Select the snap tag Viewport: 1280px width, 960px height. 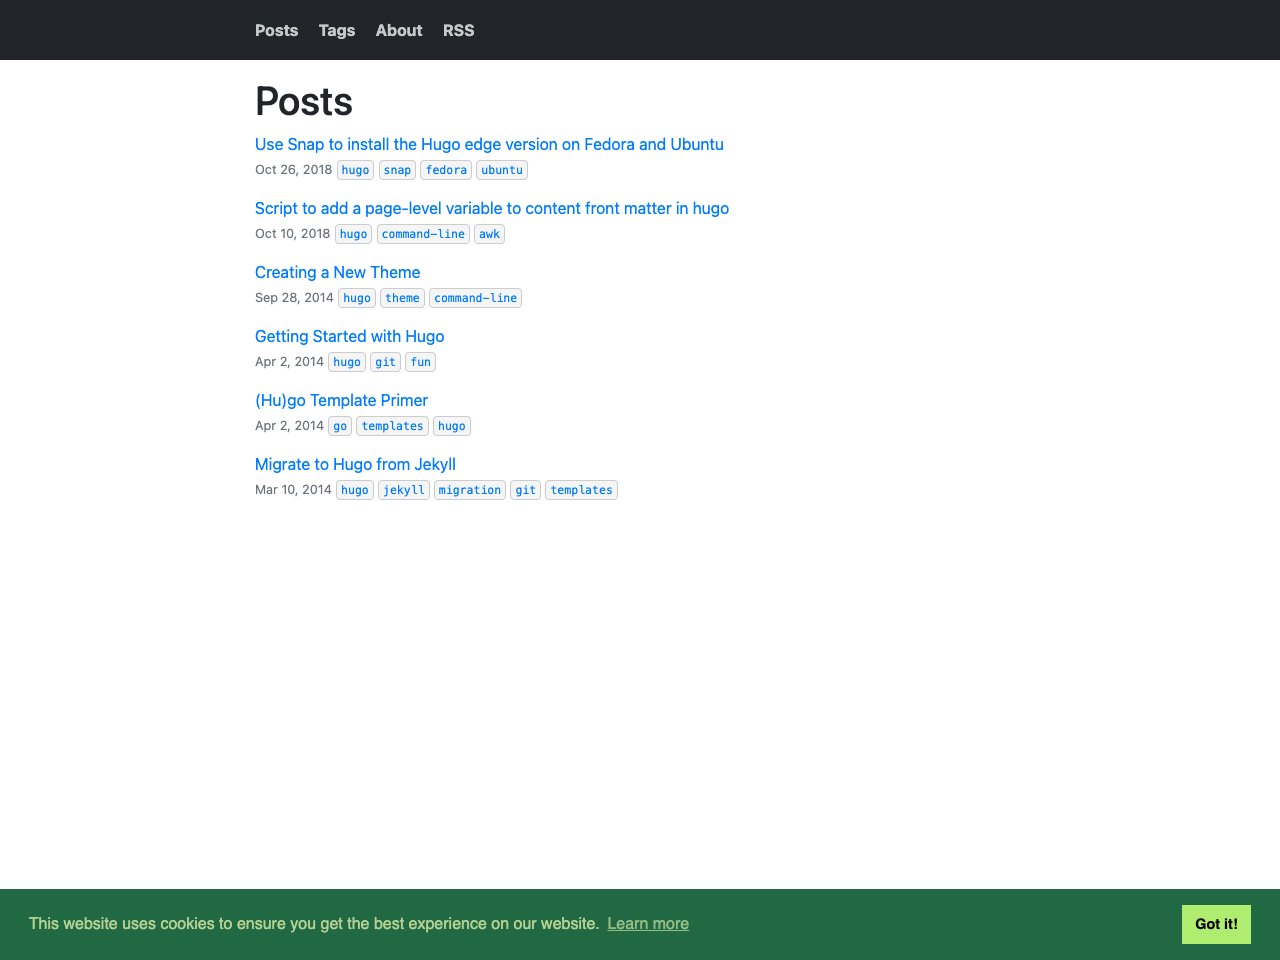(x=397, y=170)
